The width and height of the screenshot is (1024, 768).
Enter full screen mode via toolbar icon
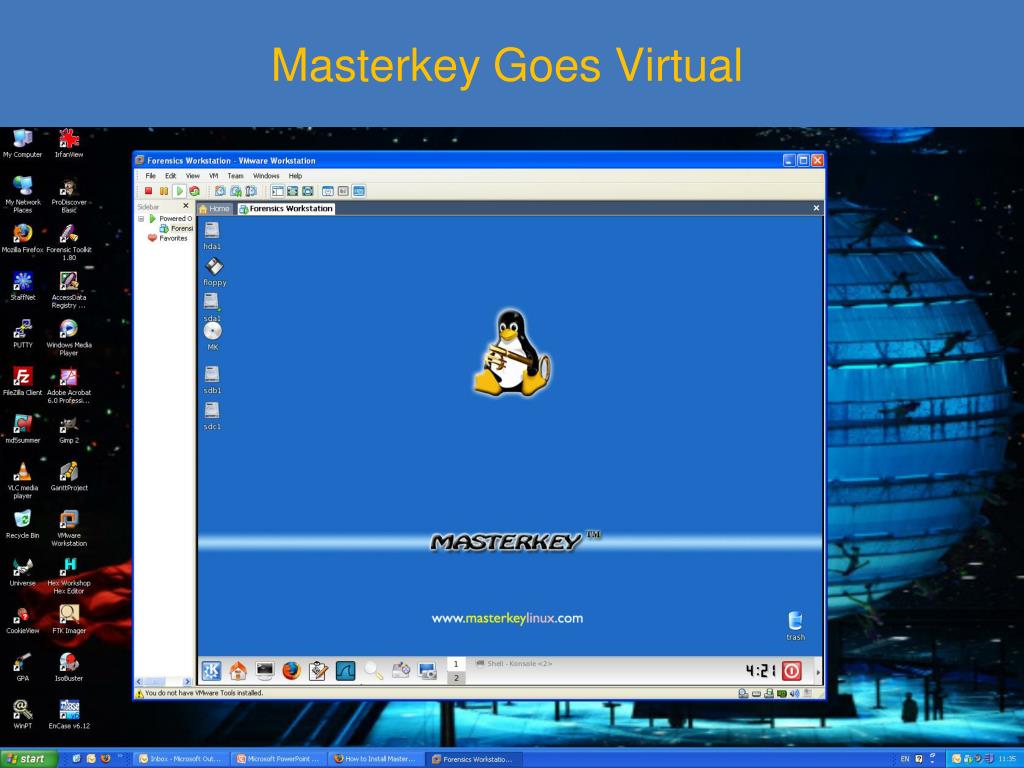pos(308,191)
